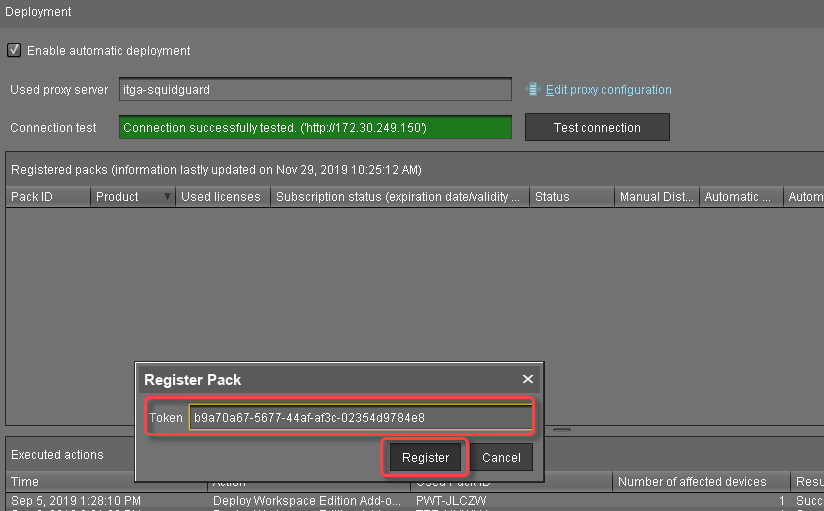Click the Edit proxy configuration icon
This screenshot has height=511, width=824.
click(532, 90)
